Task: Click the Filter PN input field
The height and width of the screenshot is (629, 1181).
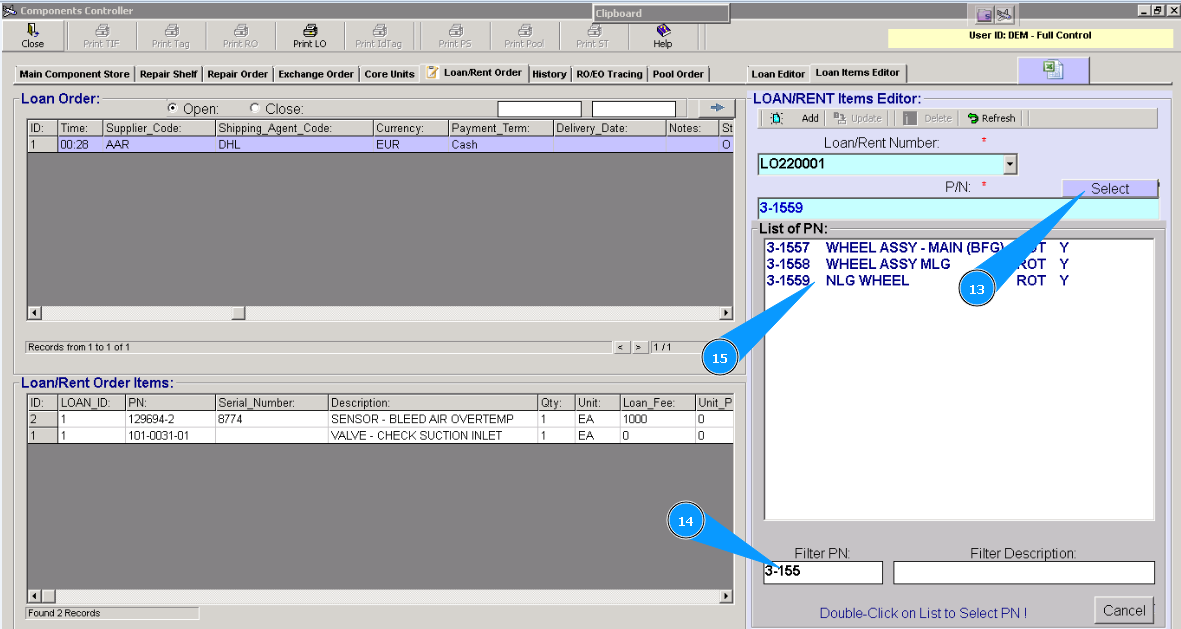Action: pos(822,572)
